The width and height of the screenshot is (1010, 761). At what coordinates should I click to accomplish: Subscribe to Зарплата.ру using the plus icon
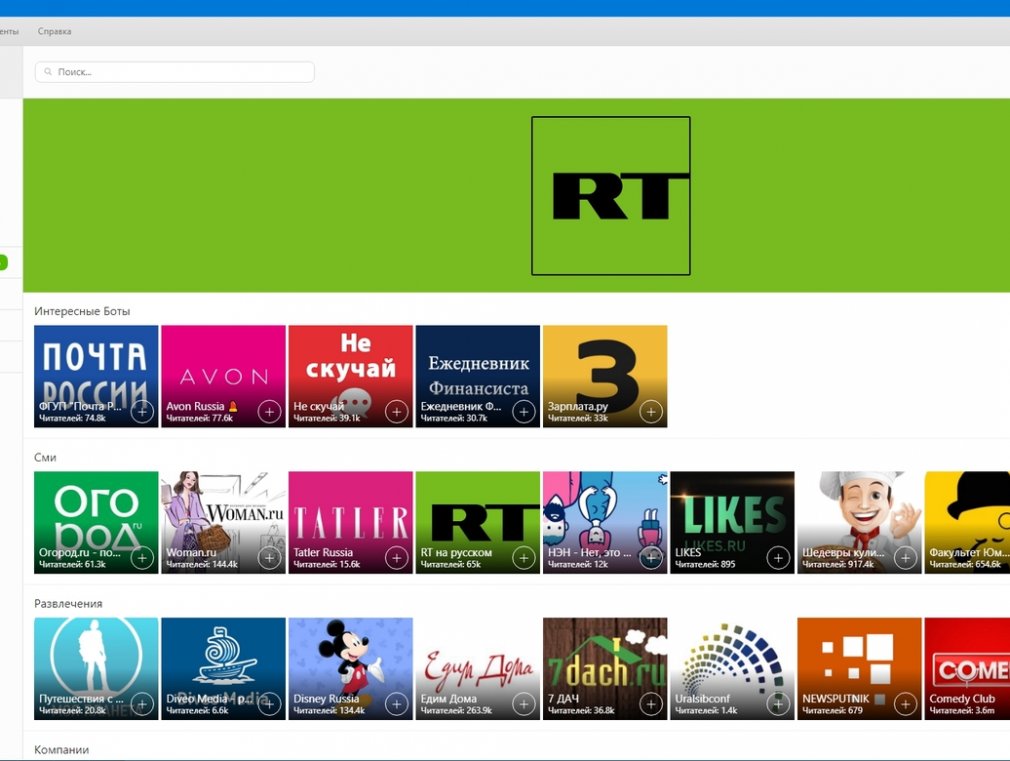coord(651,411)
